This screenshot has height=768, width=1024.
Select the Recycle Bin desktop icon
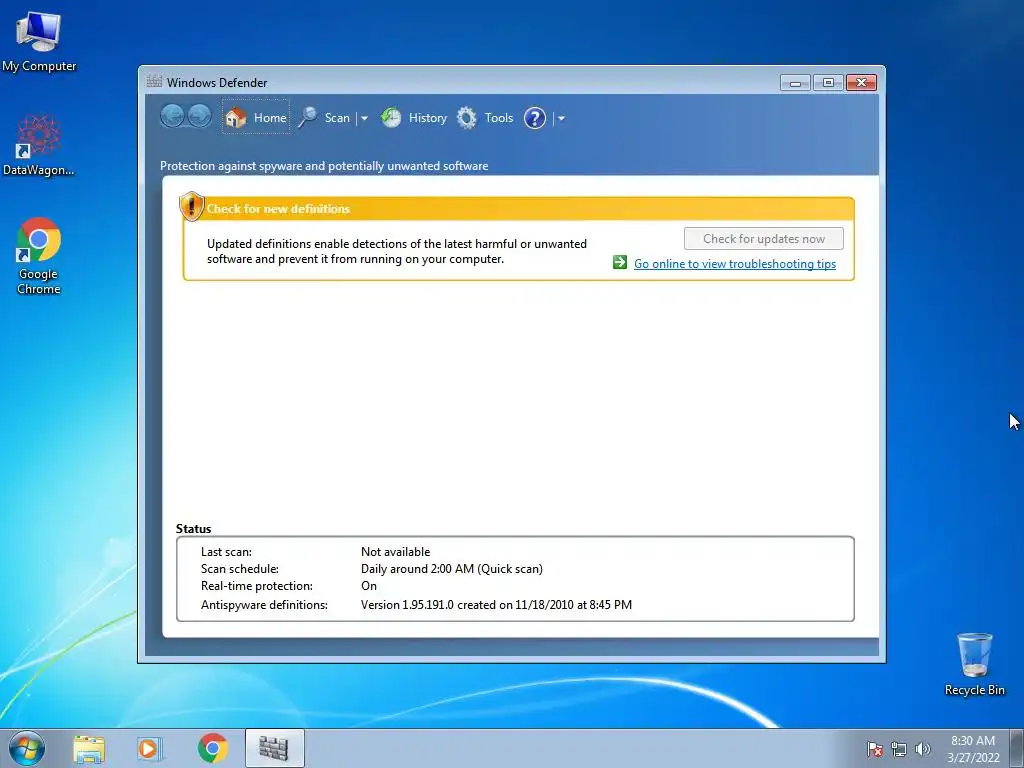point(974,664)
